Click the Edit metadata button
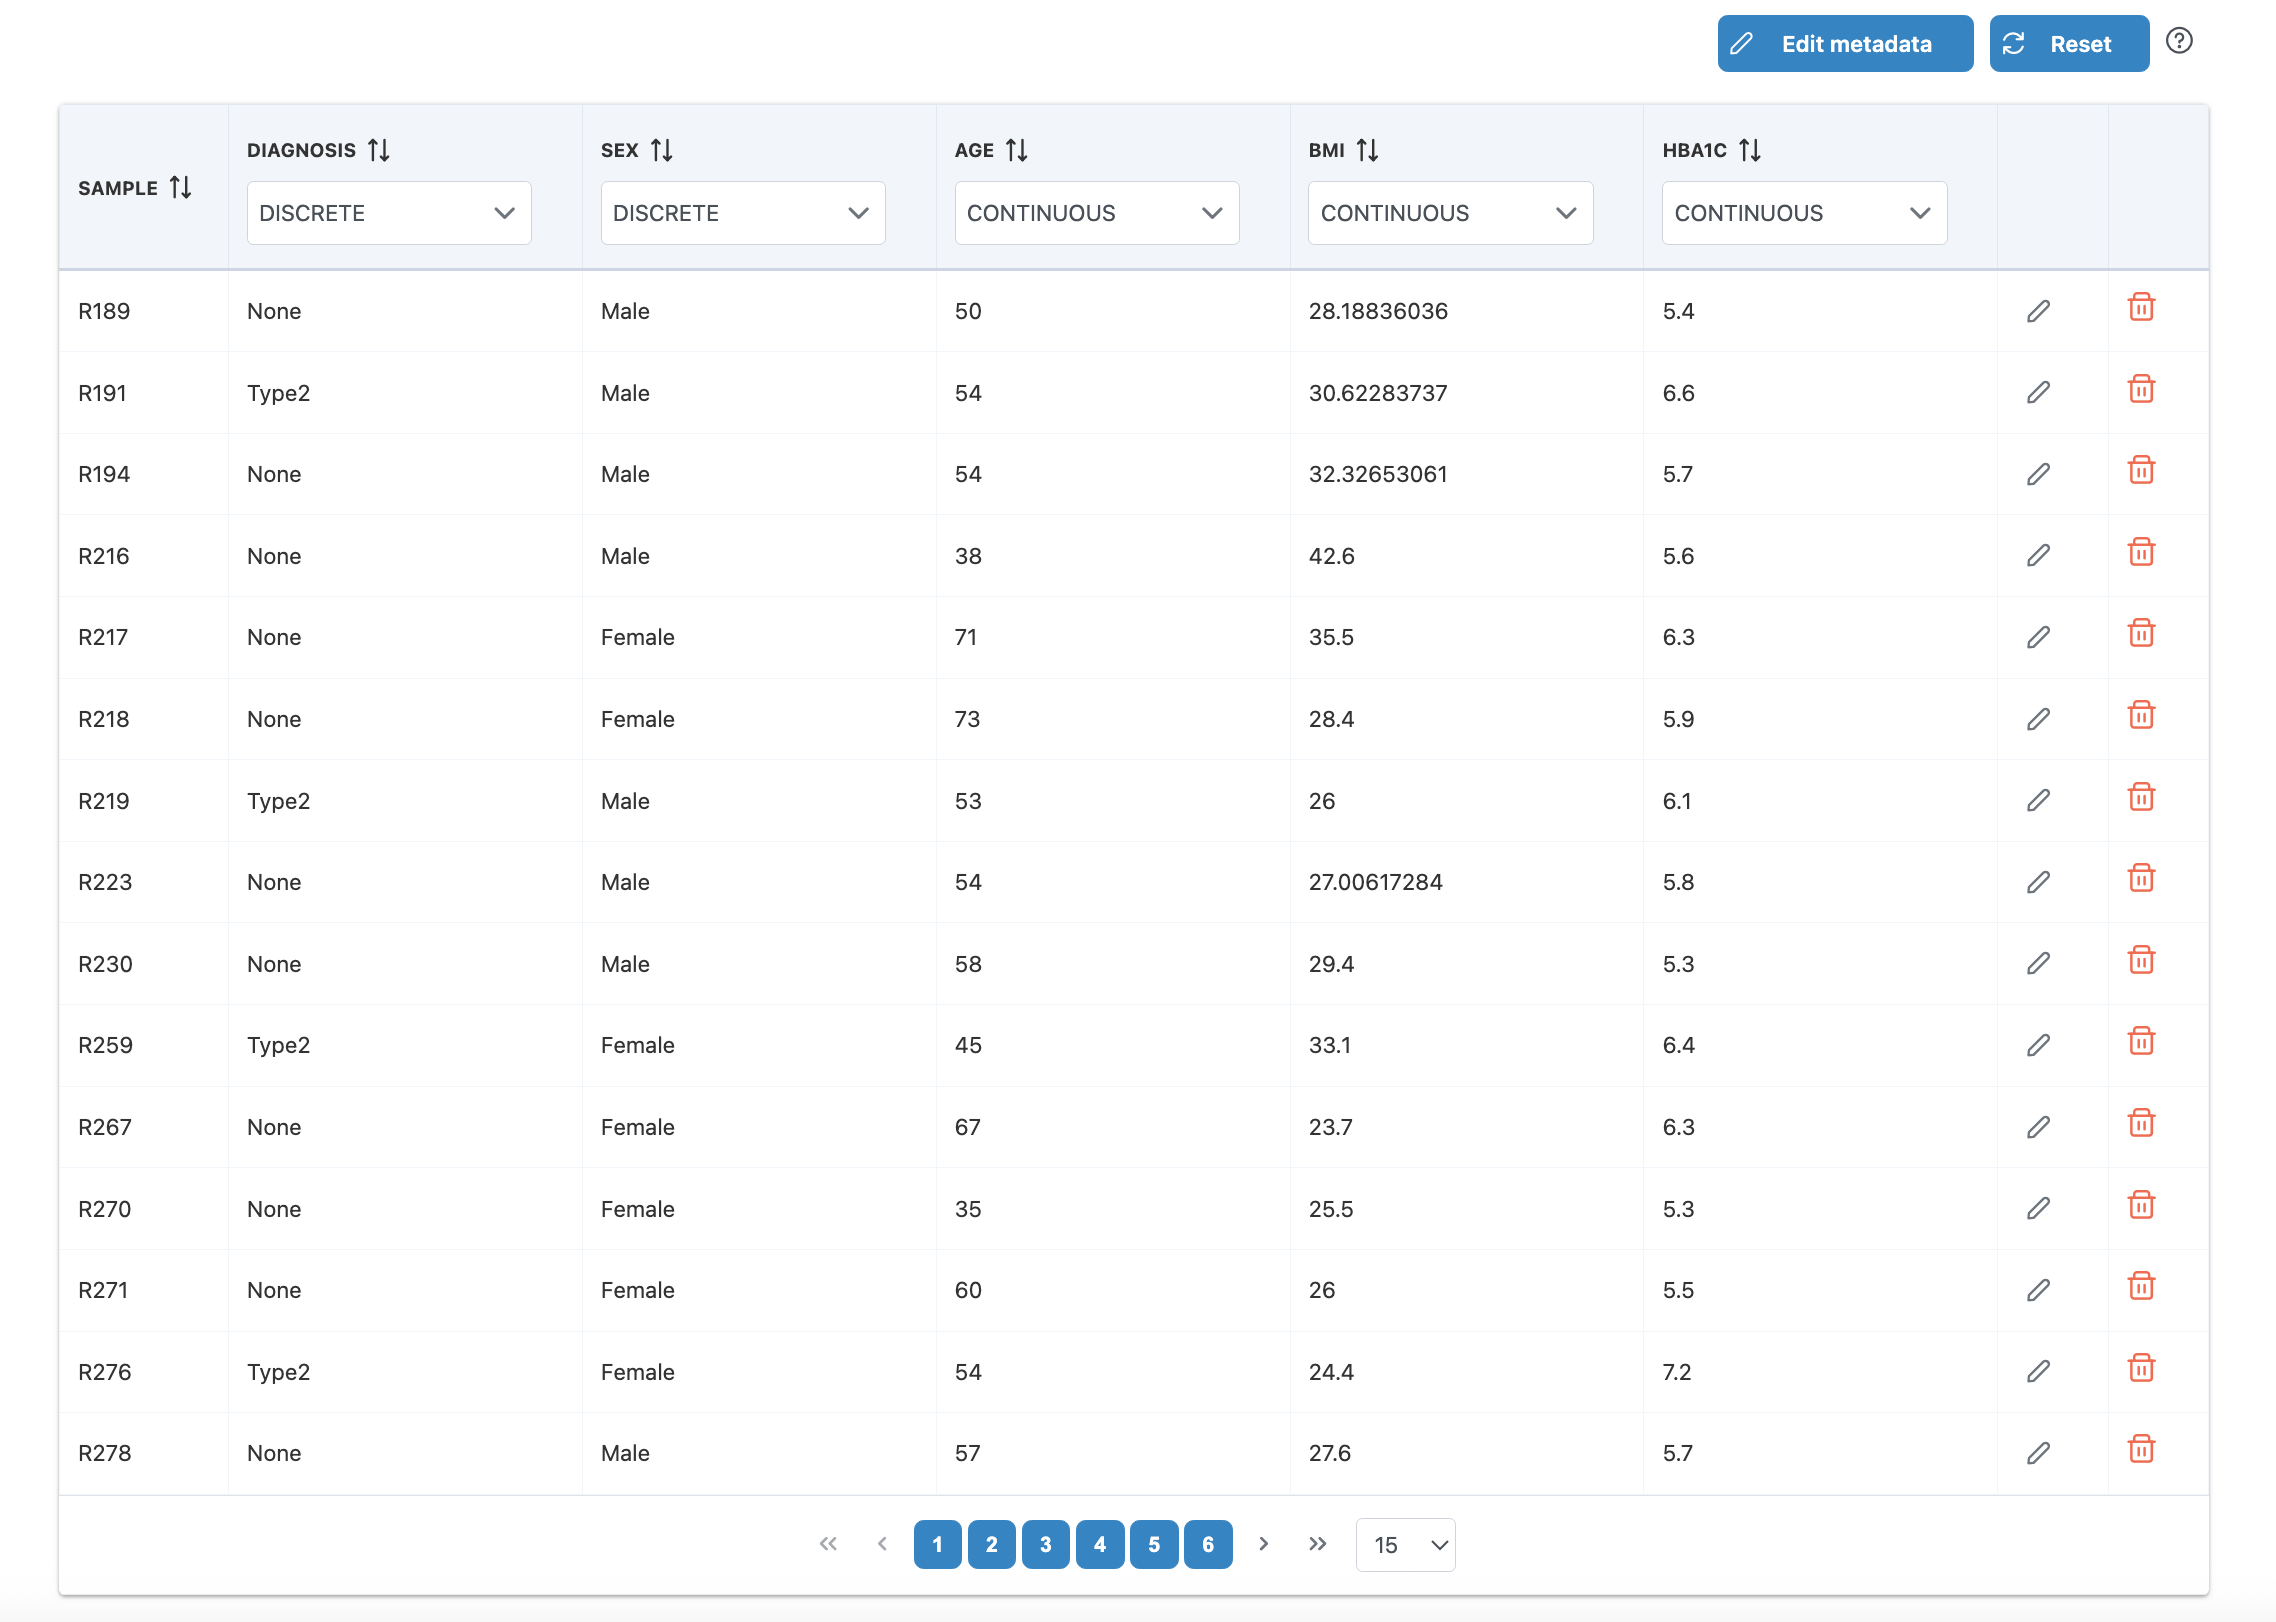Image resolution: width=2276 pixels, height=1622 pixels. pyautogui.click(x=1844, y=44)
